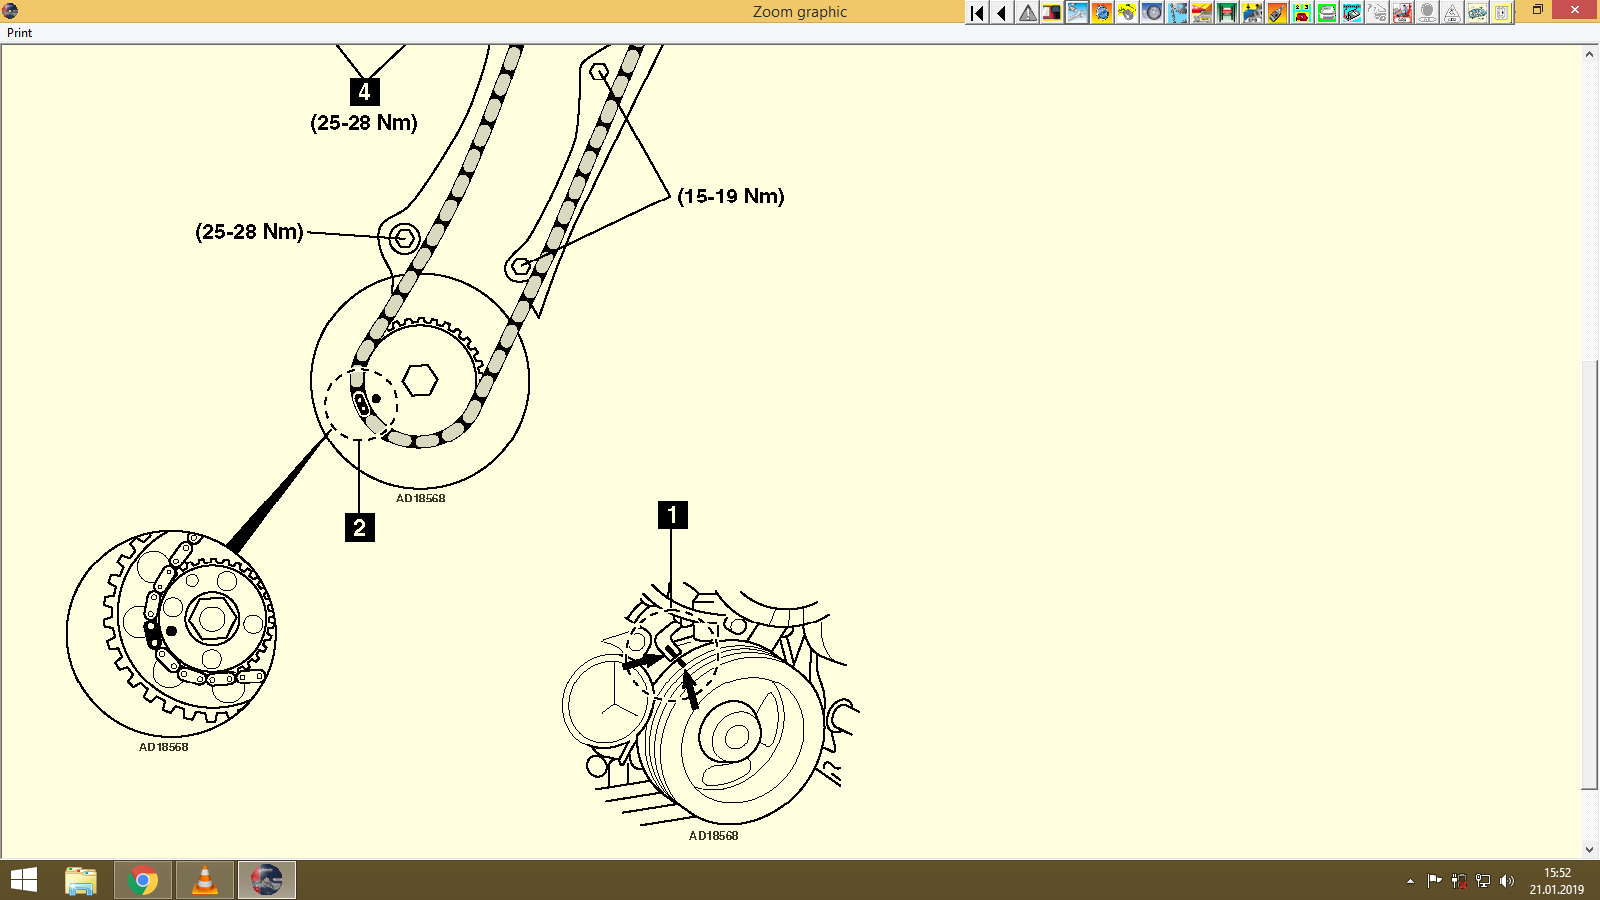
Task: Select the tire and wheel icon
Action: coord(1153,13)
